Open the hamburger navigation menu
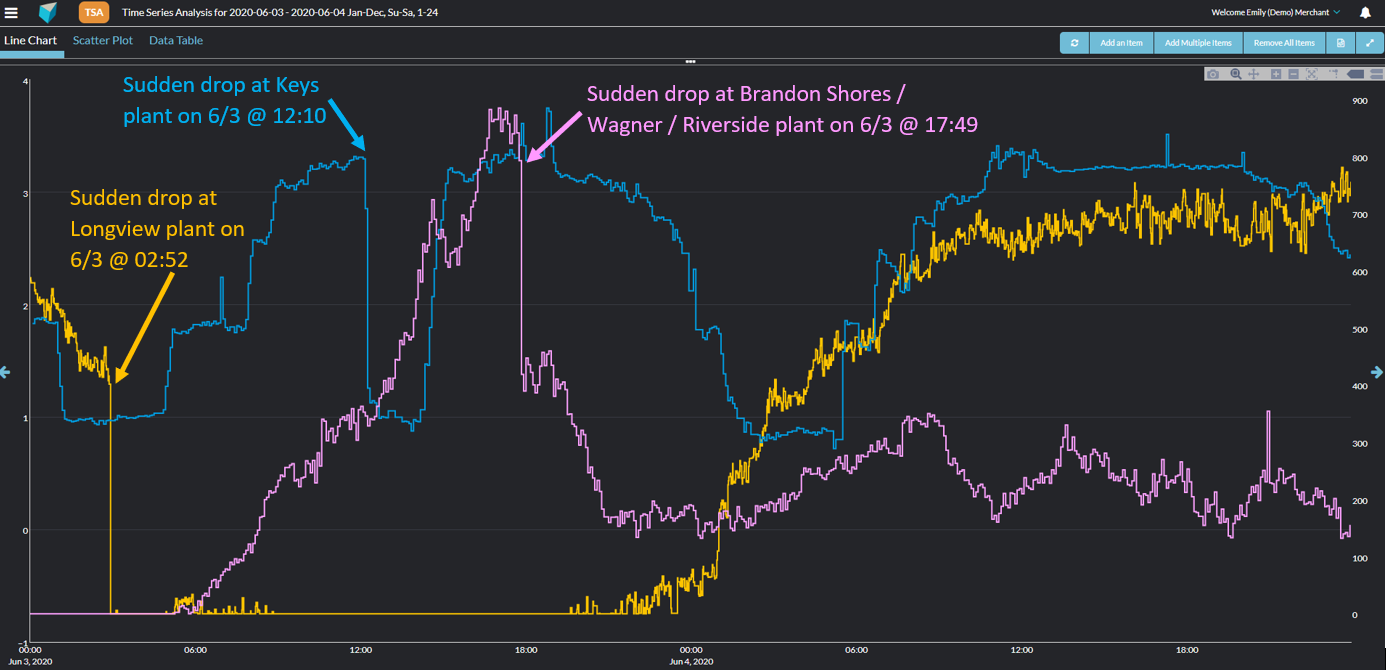Image resolution: width=1386 pixels, height=670 pixels. pyautogui.click(x=12, y=13)
